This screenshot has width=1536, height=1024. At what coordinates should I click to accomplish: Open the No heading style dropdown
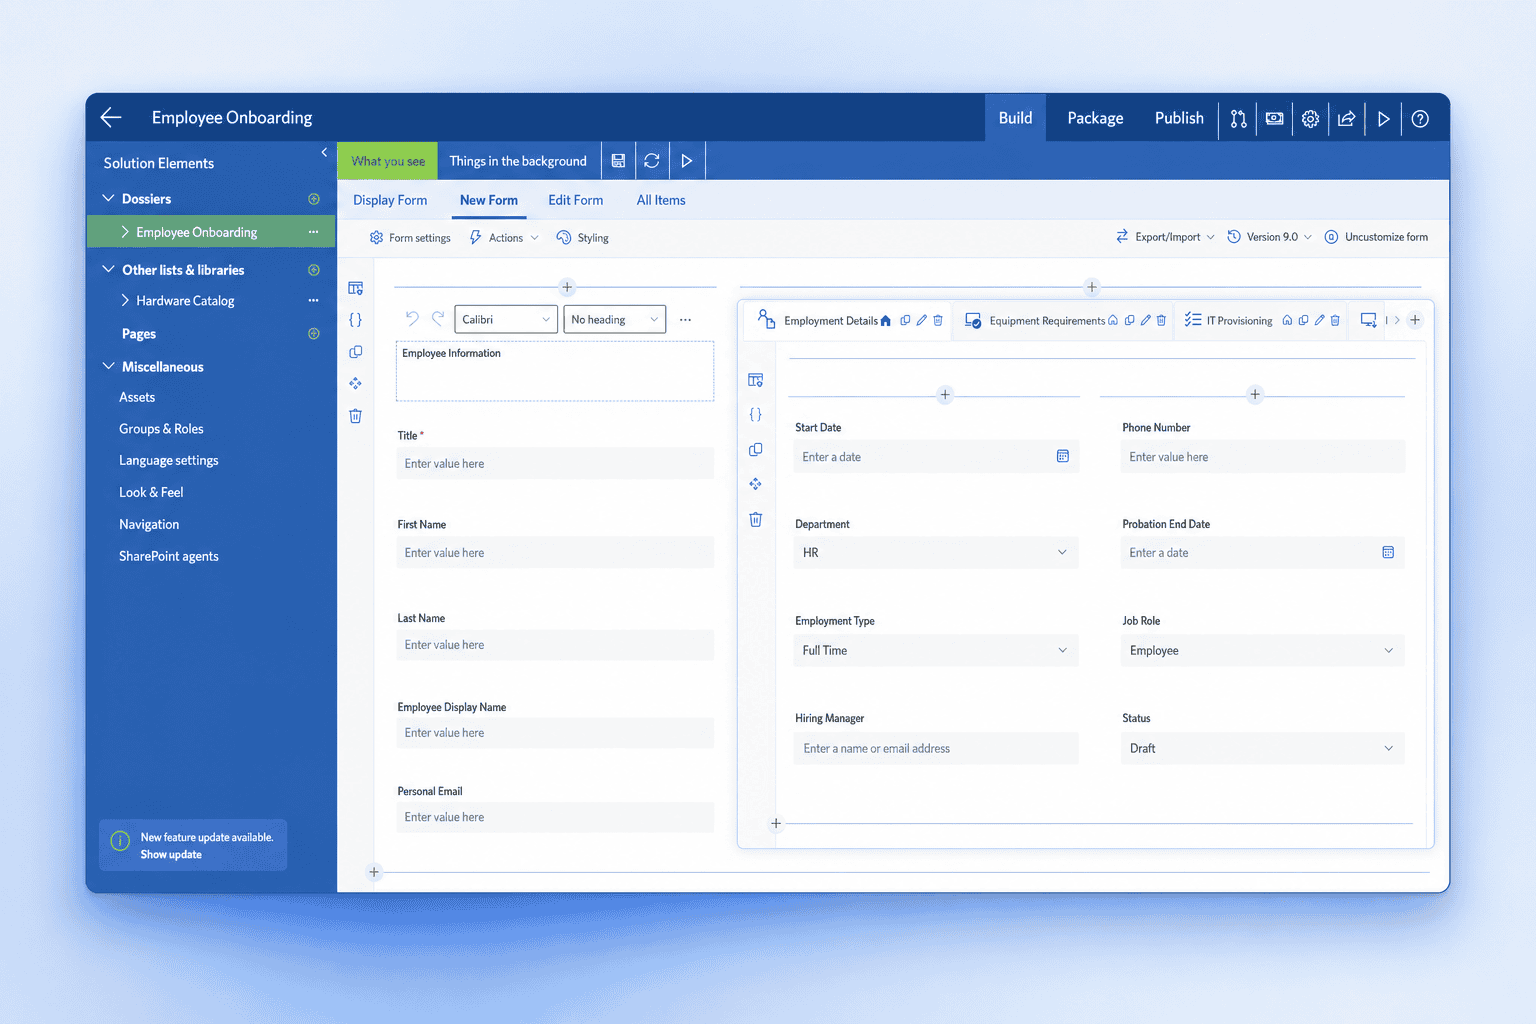coord(615,319)
